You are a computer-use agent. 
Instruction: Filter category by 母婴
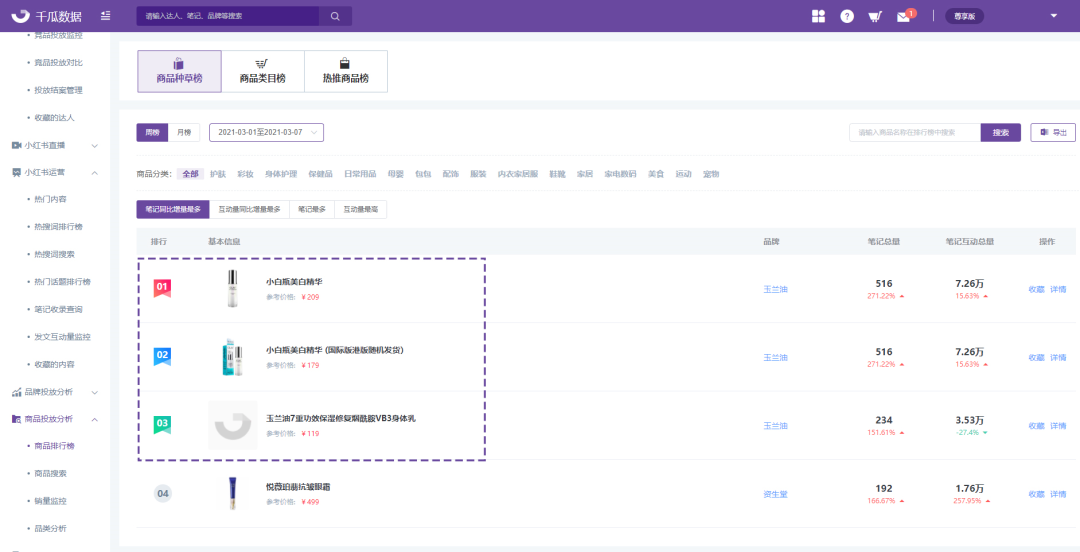click(x=396, y=174)
